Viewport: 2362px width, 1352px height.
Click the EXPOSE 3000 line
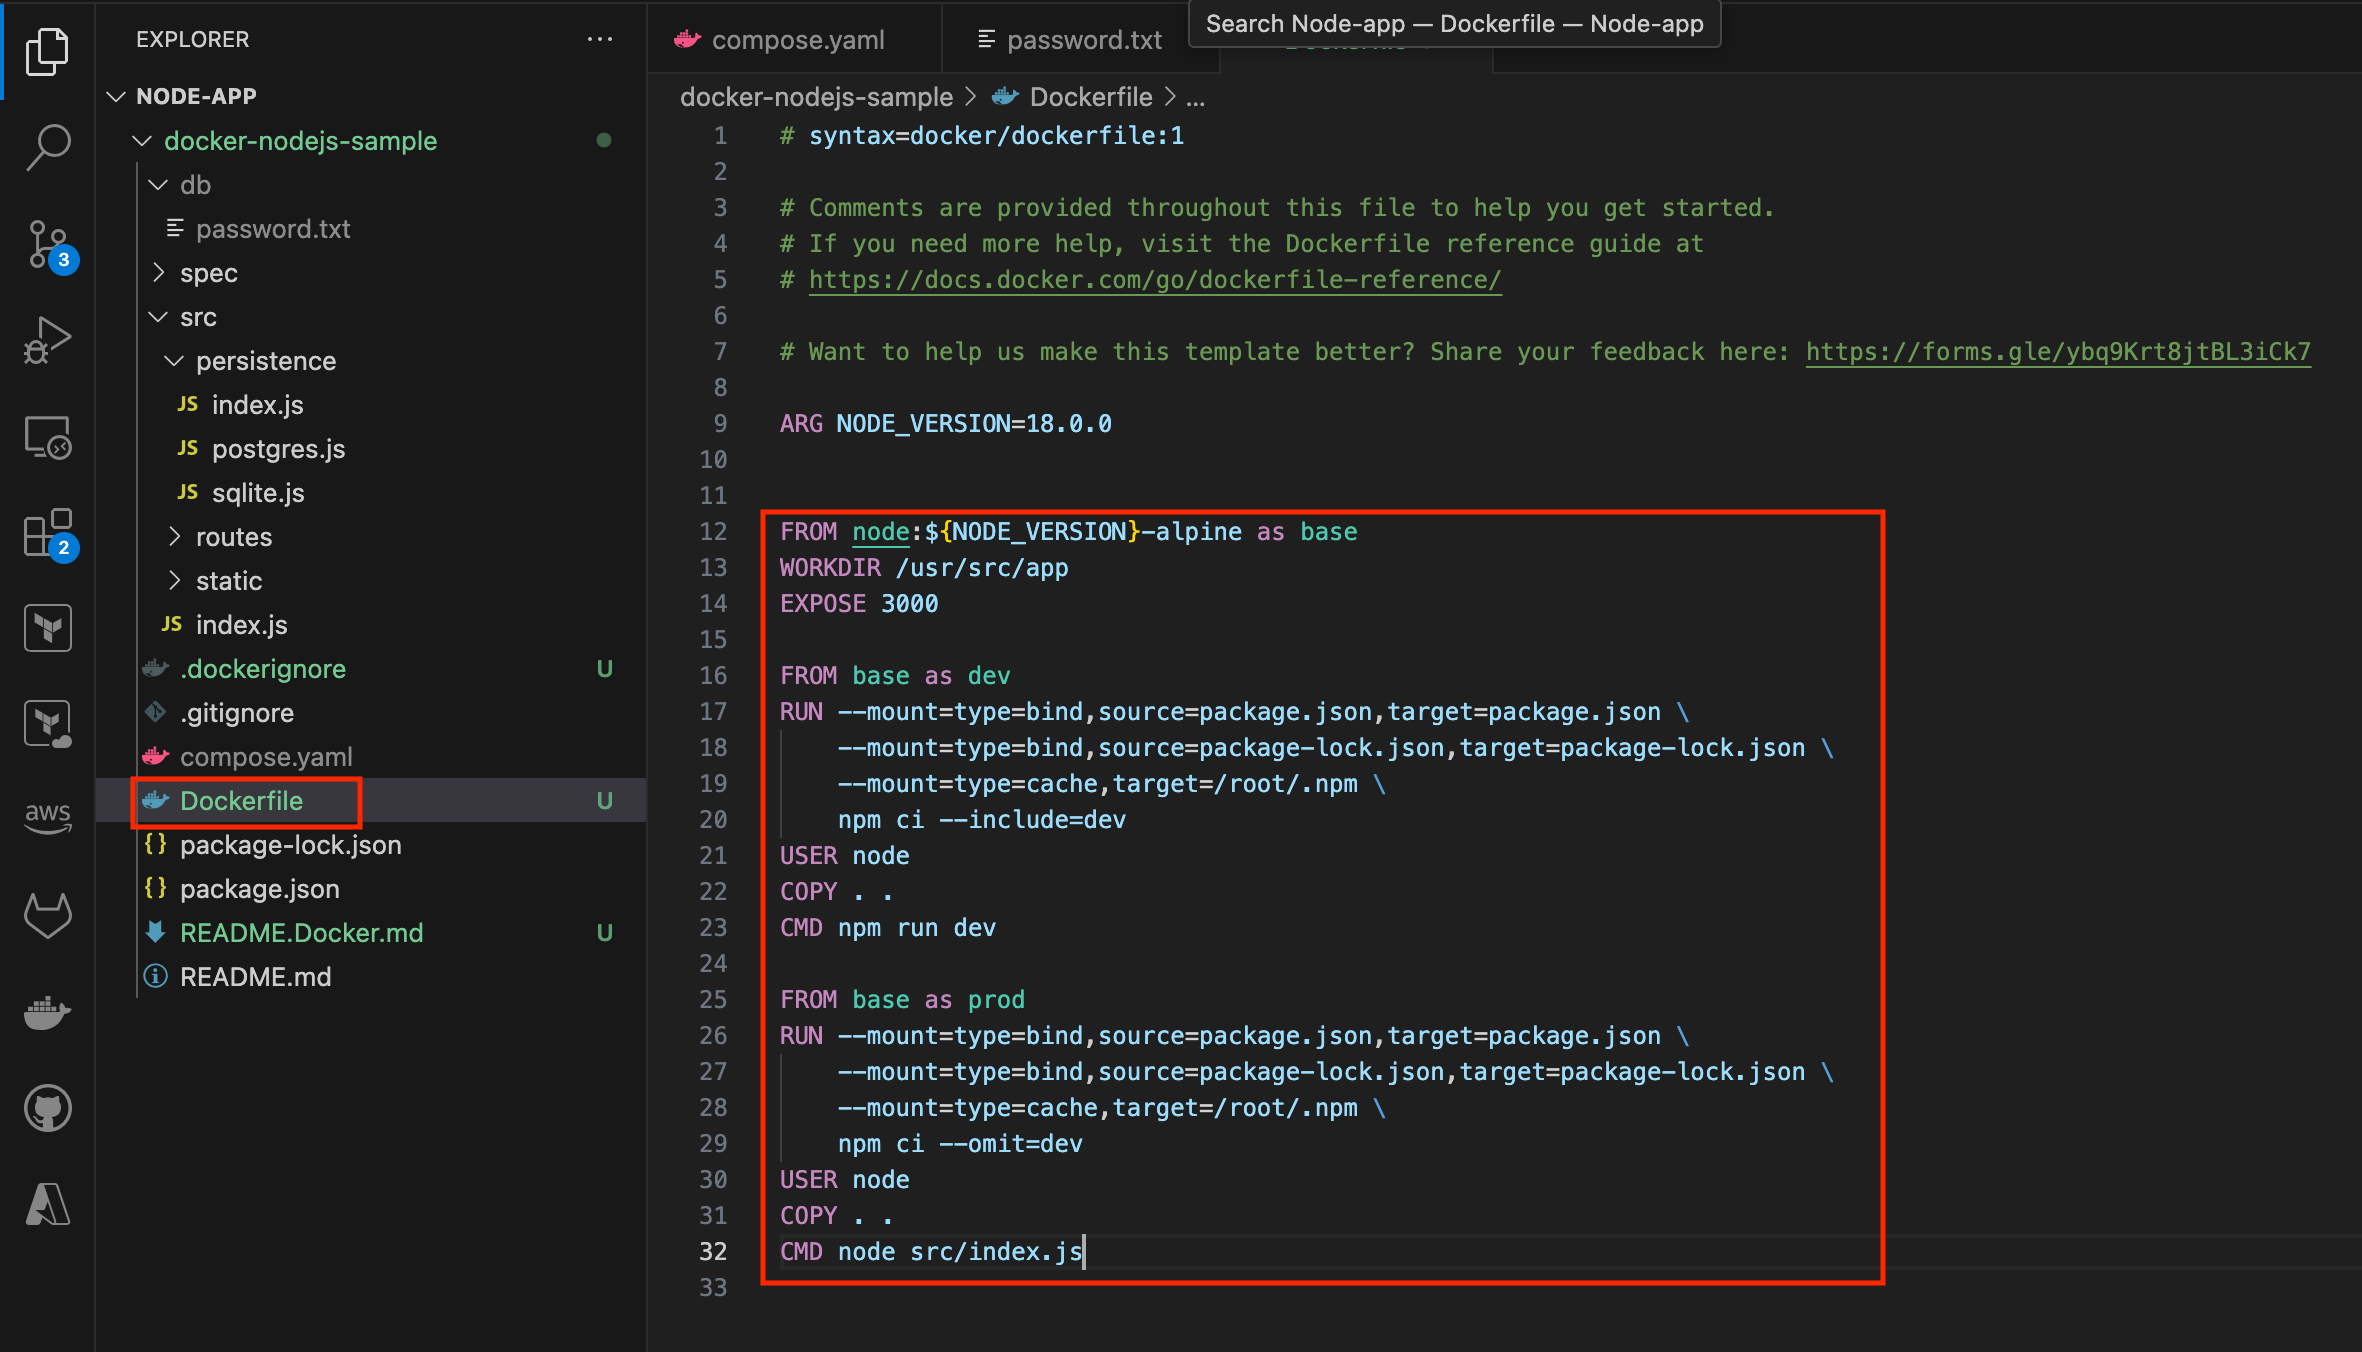coord(858,604)
